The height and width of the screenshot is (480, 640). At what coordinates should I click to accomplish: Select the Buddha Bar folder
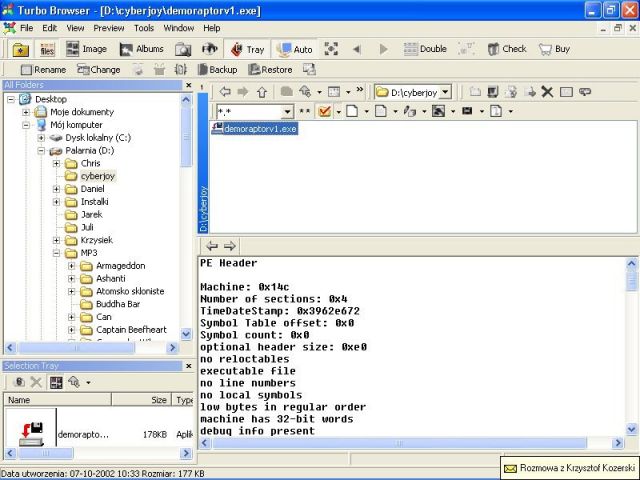pyautogui.click(x=118, y=304)
